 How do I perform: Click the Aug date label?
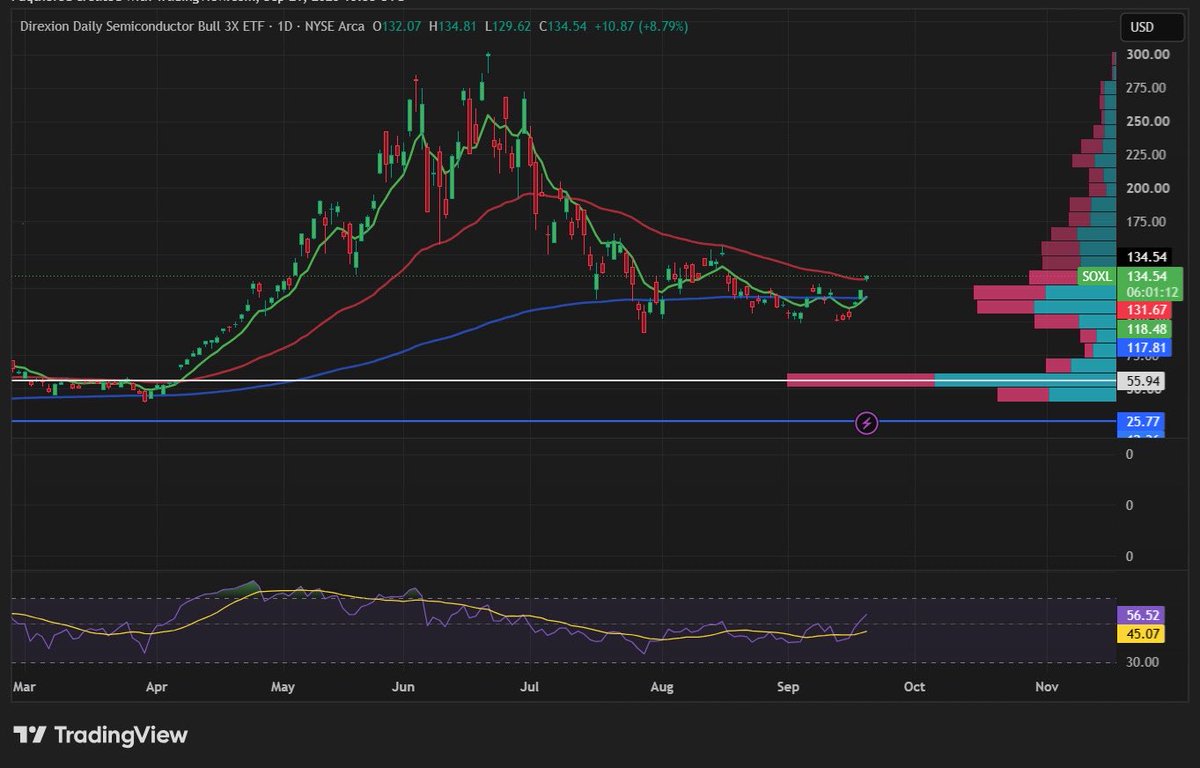tap(661, 687)
